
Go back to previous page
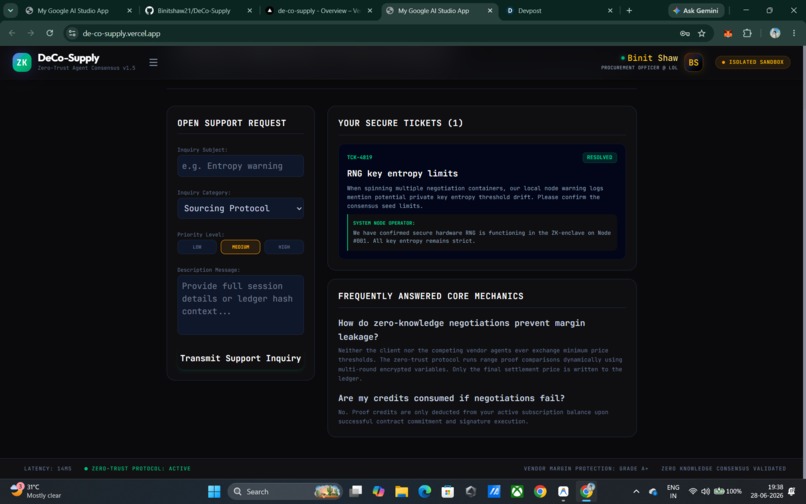pos(12,33)
